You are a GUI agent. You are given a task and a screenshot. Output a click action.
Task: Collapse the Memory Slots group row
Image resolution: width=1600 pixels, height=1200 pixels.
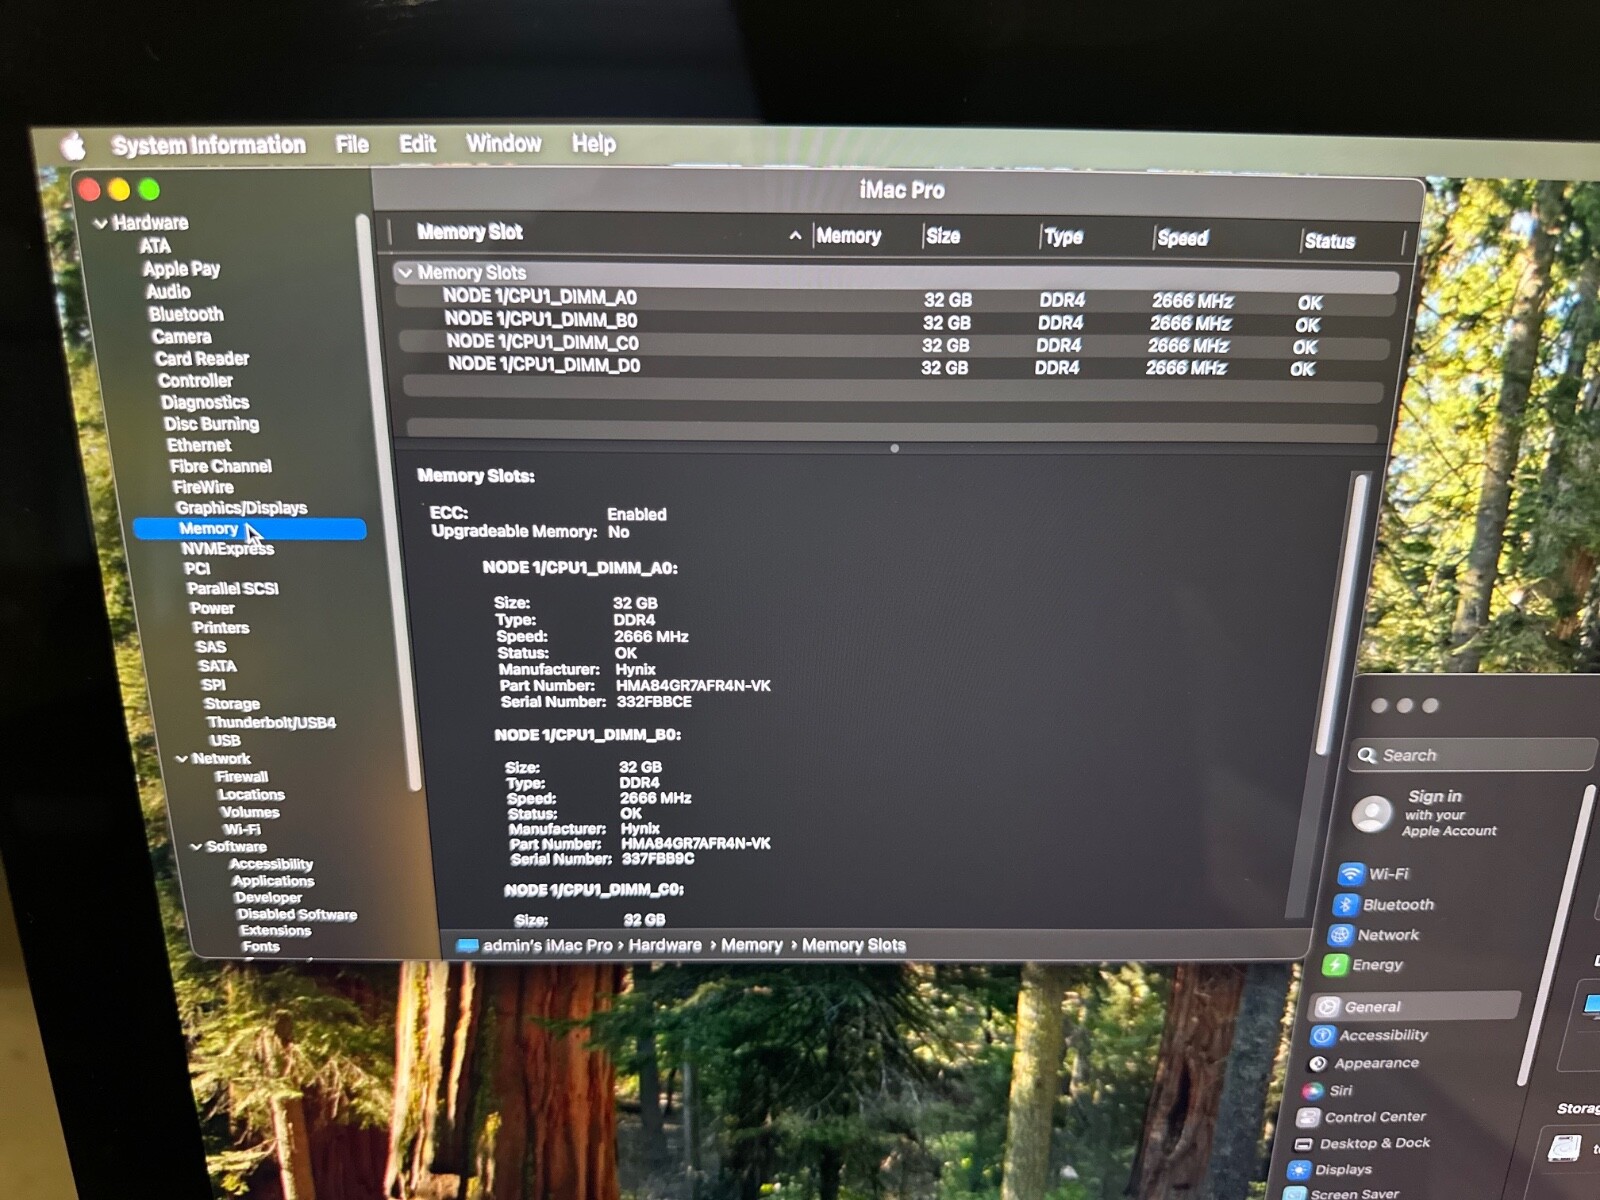[404, 272]
